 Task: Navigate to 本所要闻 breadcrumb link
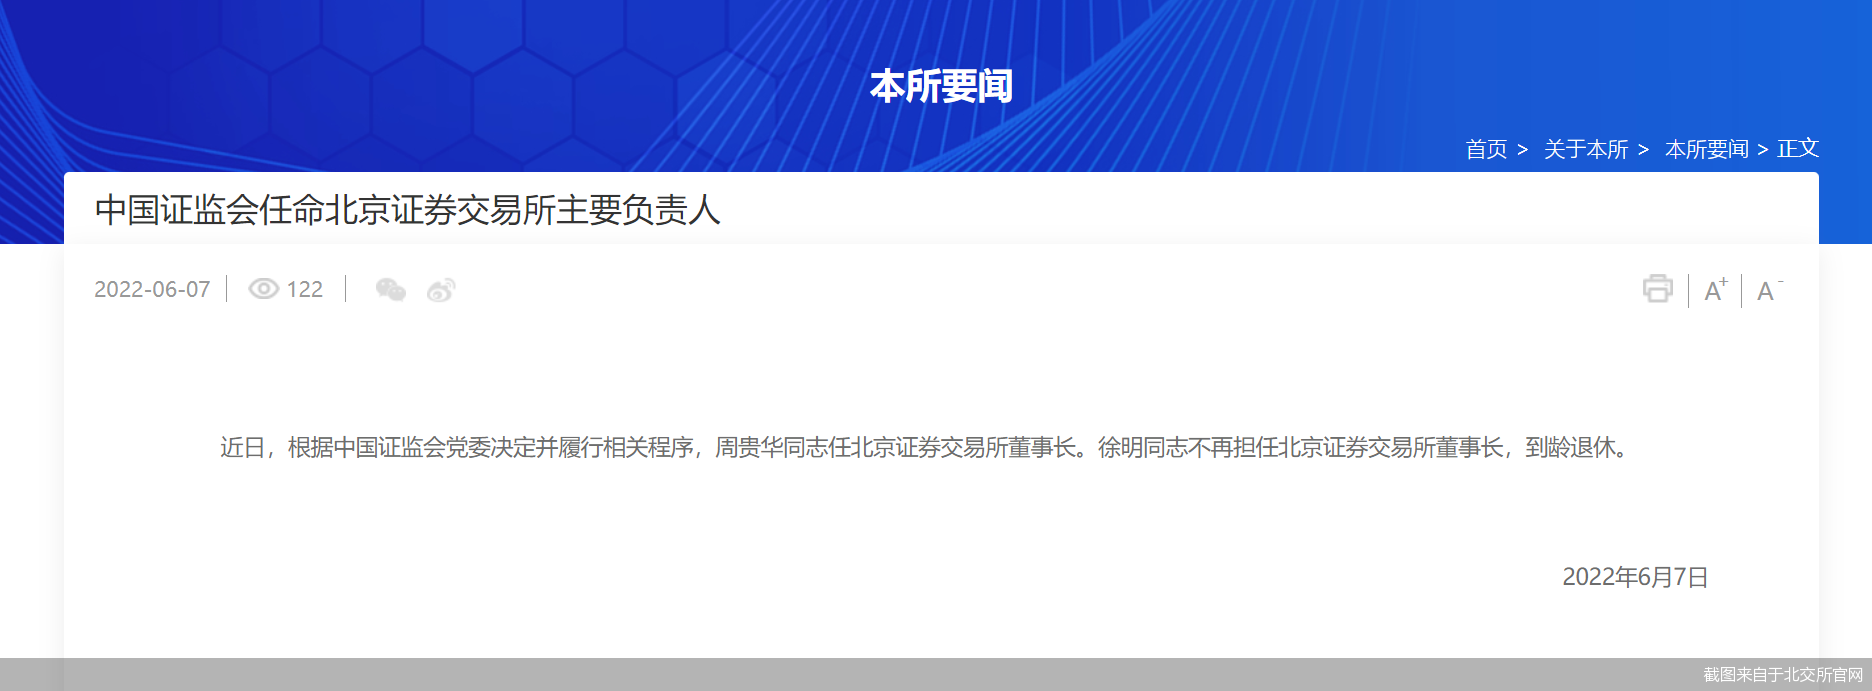coord(1706,149)
